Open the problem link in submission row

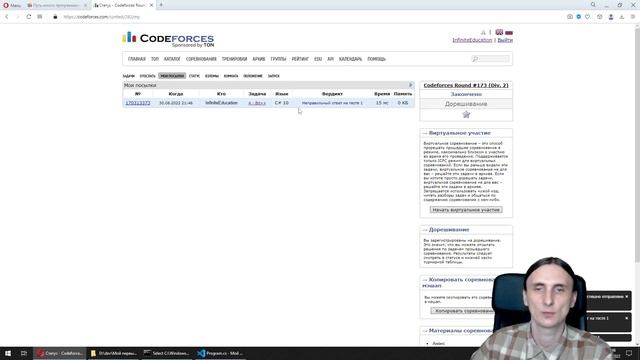(257, 103)
